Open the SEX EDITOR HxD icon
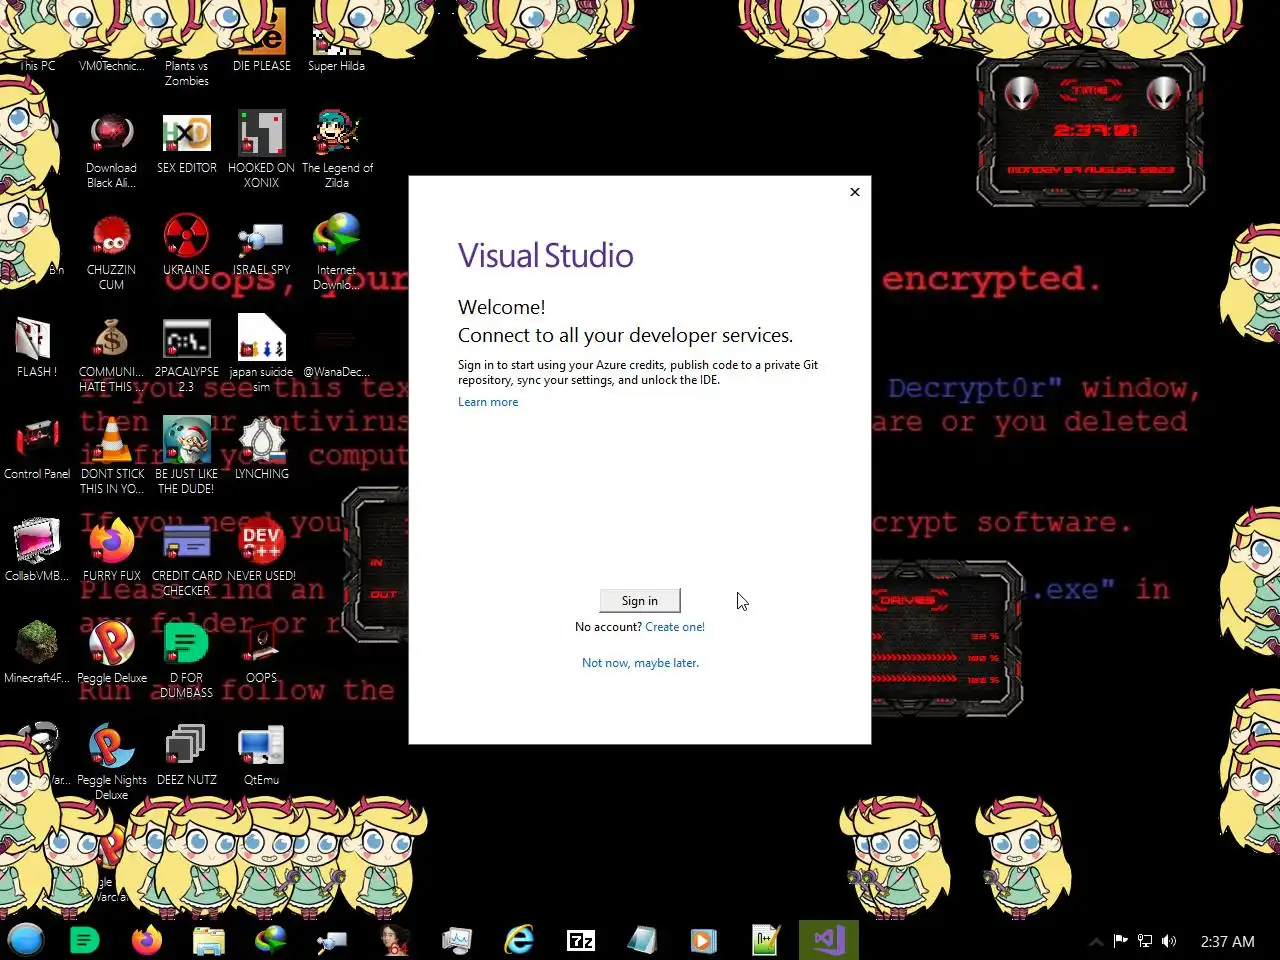Image resolution: width=1280 pixels, height=960 pixels. point(187,143)
